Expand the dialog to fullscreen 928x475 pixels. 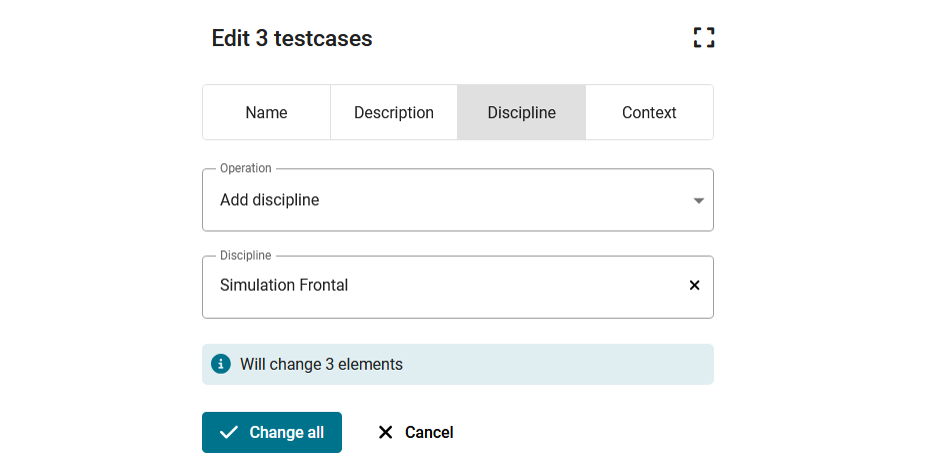(704, 37)
